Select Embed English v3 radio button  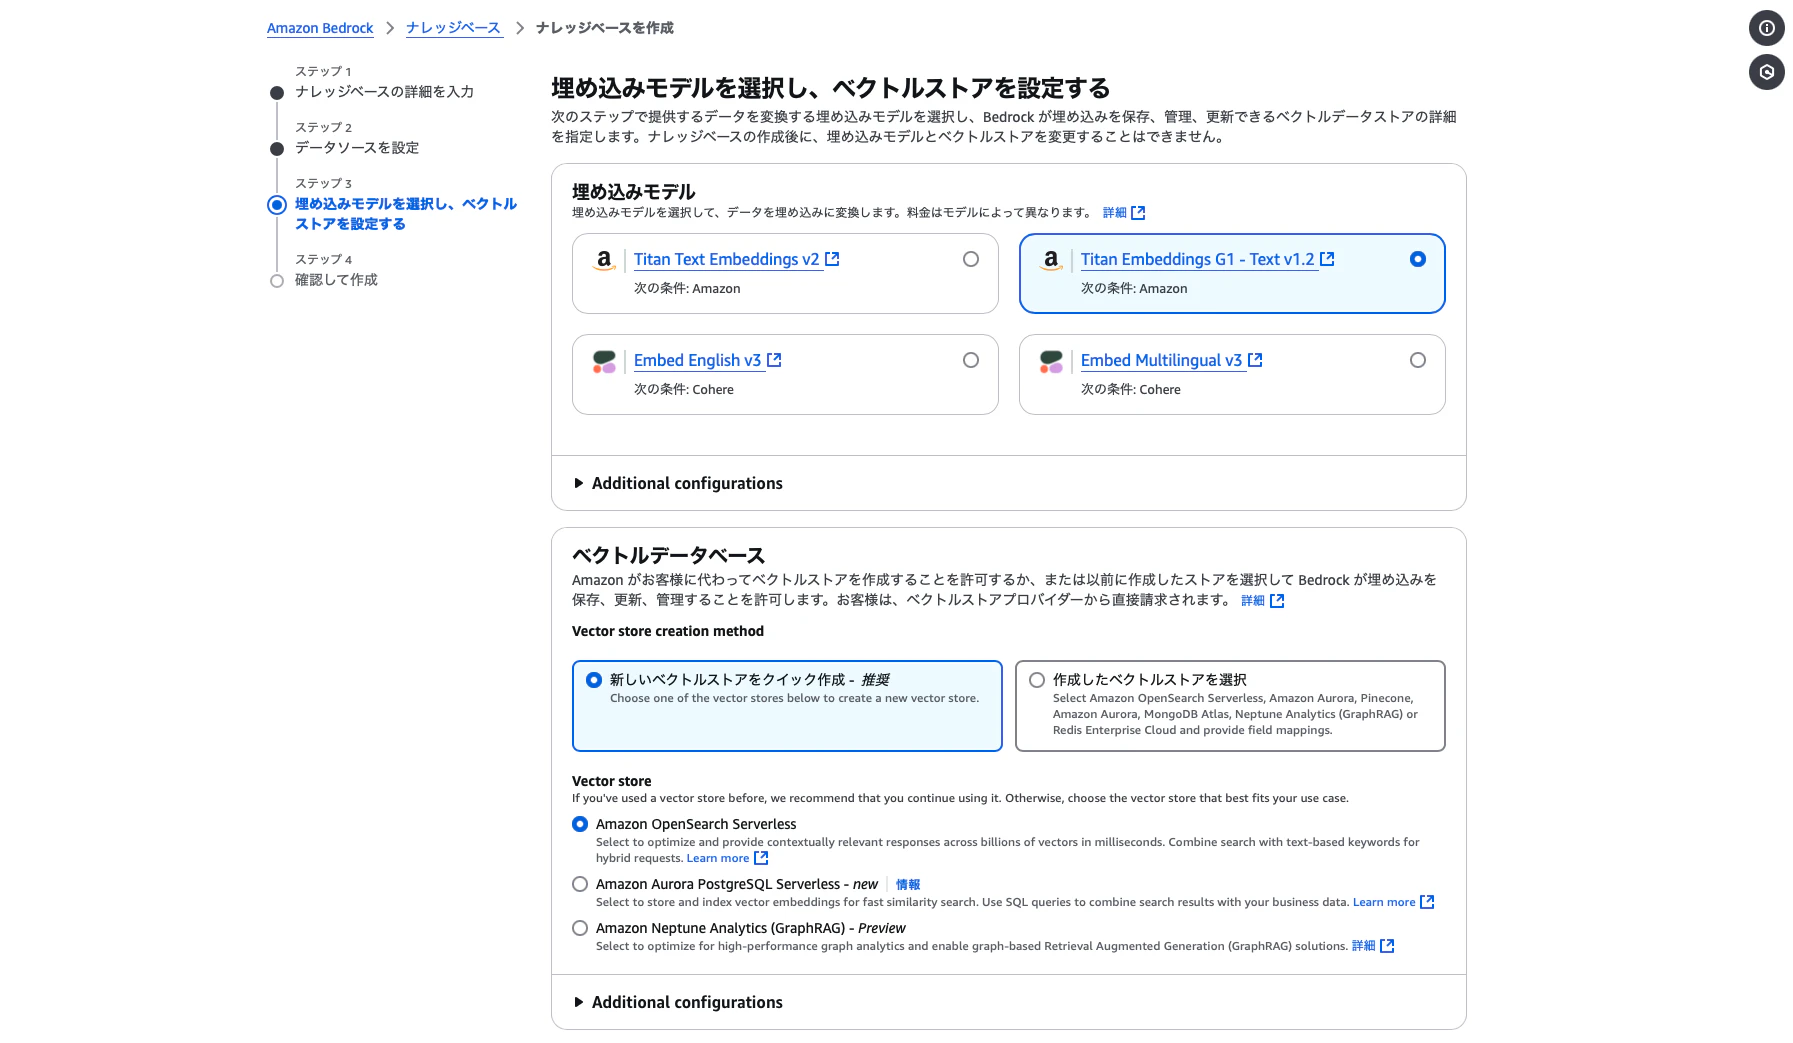[971, 360]
